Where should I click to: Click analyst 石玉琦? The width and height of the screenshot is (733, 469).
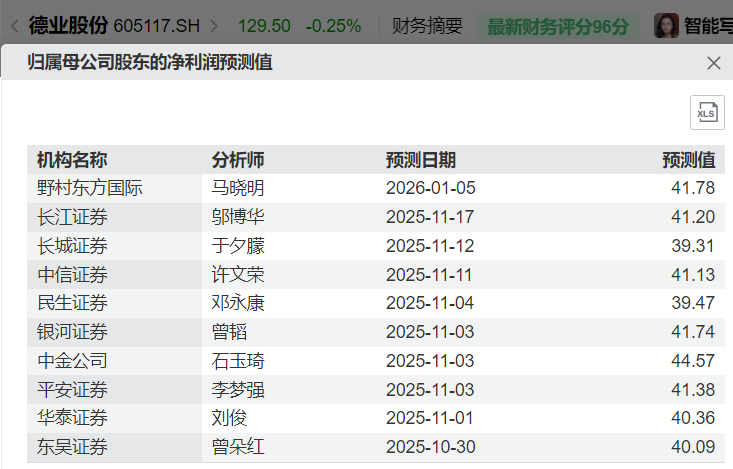click(237, 361)
